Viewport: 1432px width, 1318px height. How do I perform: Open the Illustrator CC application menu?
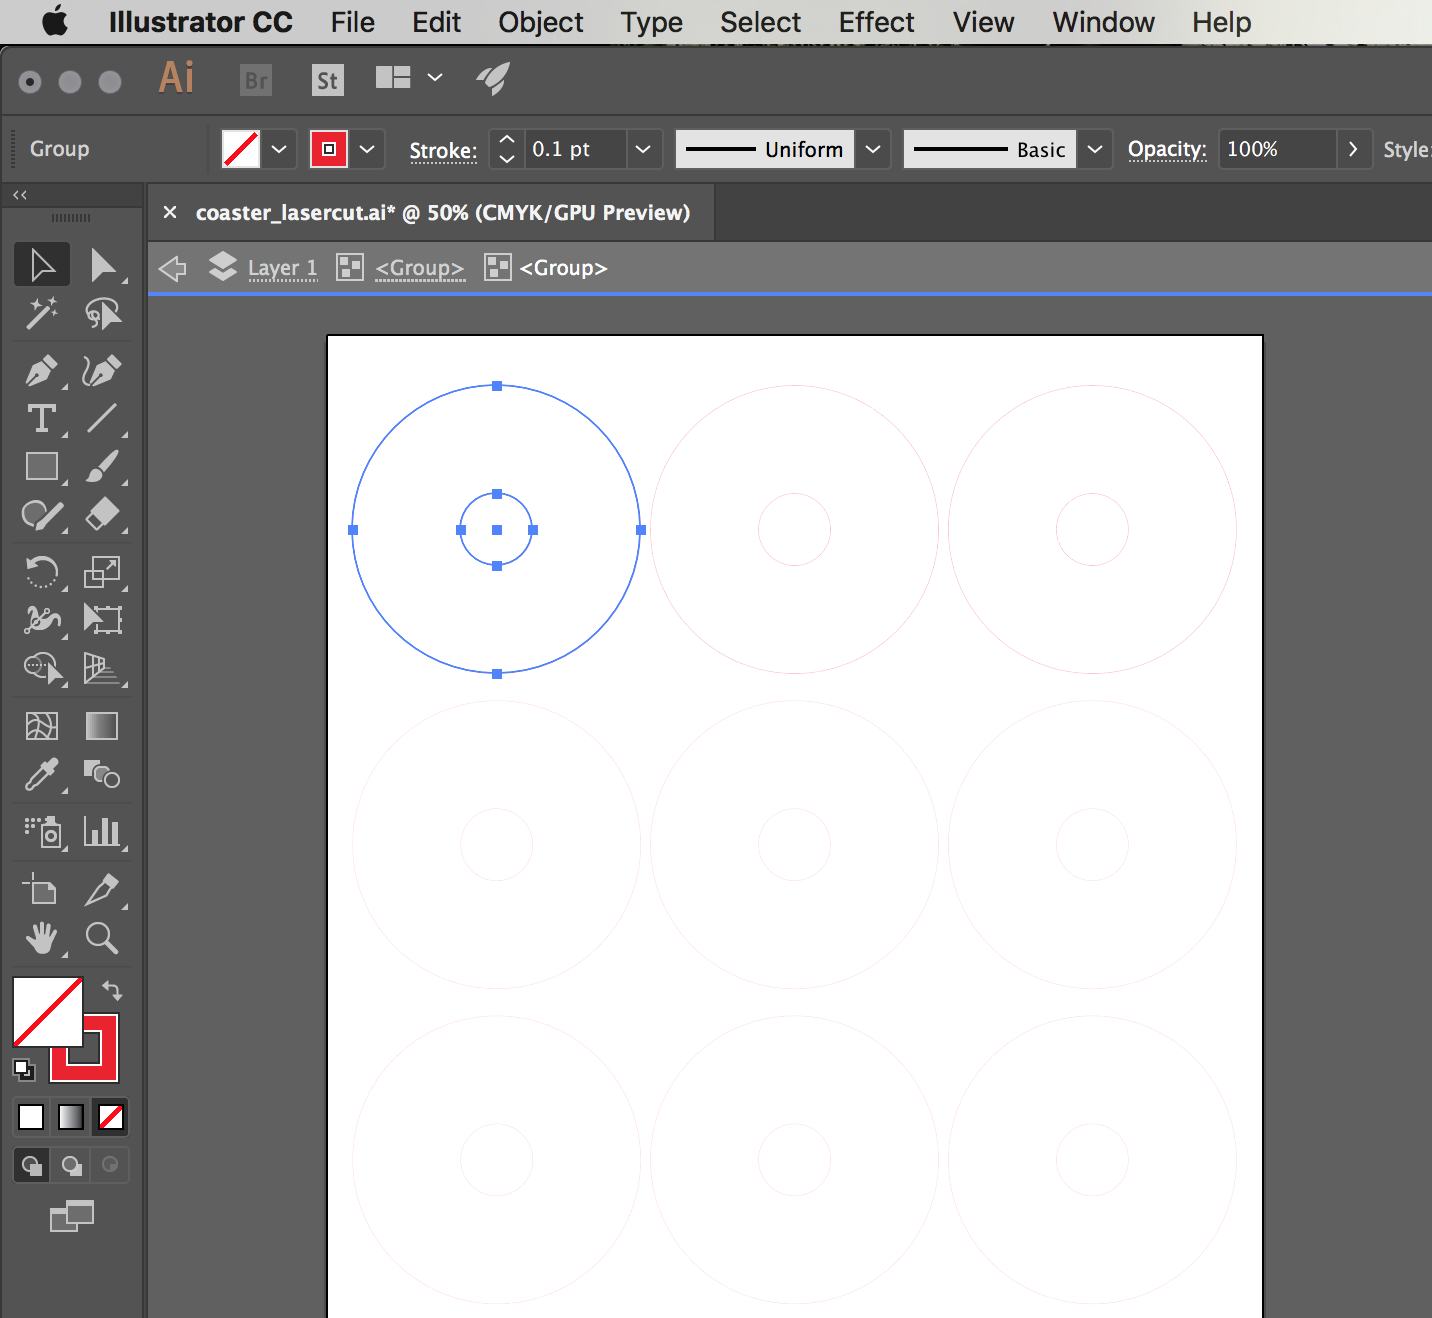pyautogui.click(x=201, y=22)
